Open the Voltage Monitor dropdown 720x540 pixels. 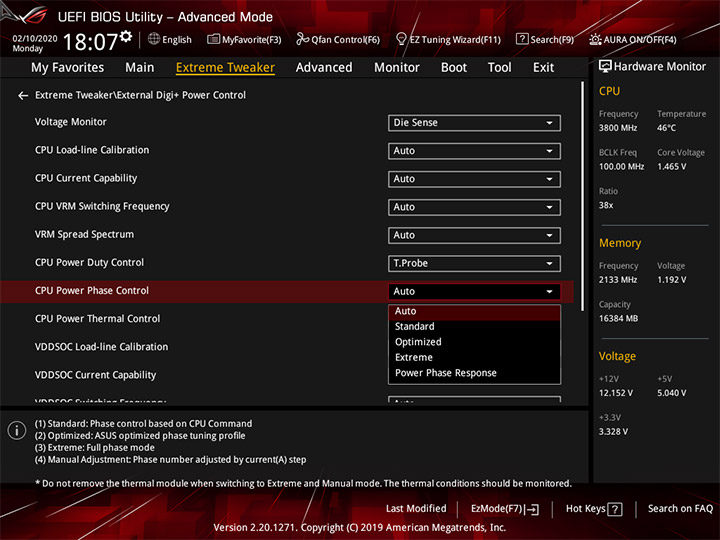pyautogui.click(x=474, y=123)
